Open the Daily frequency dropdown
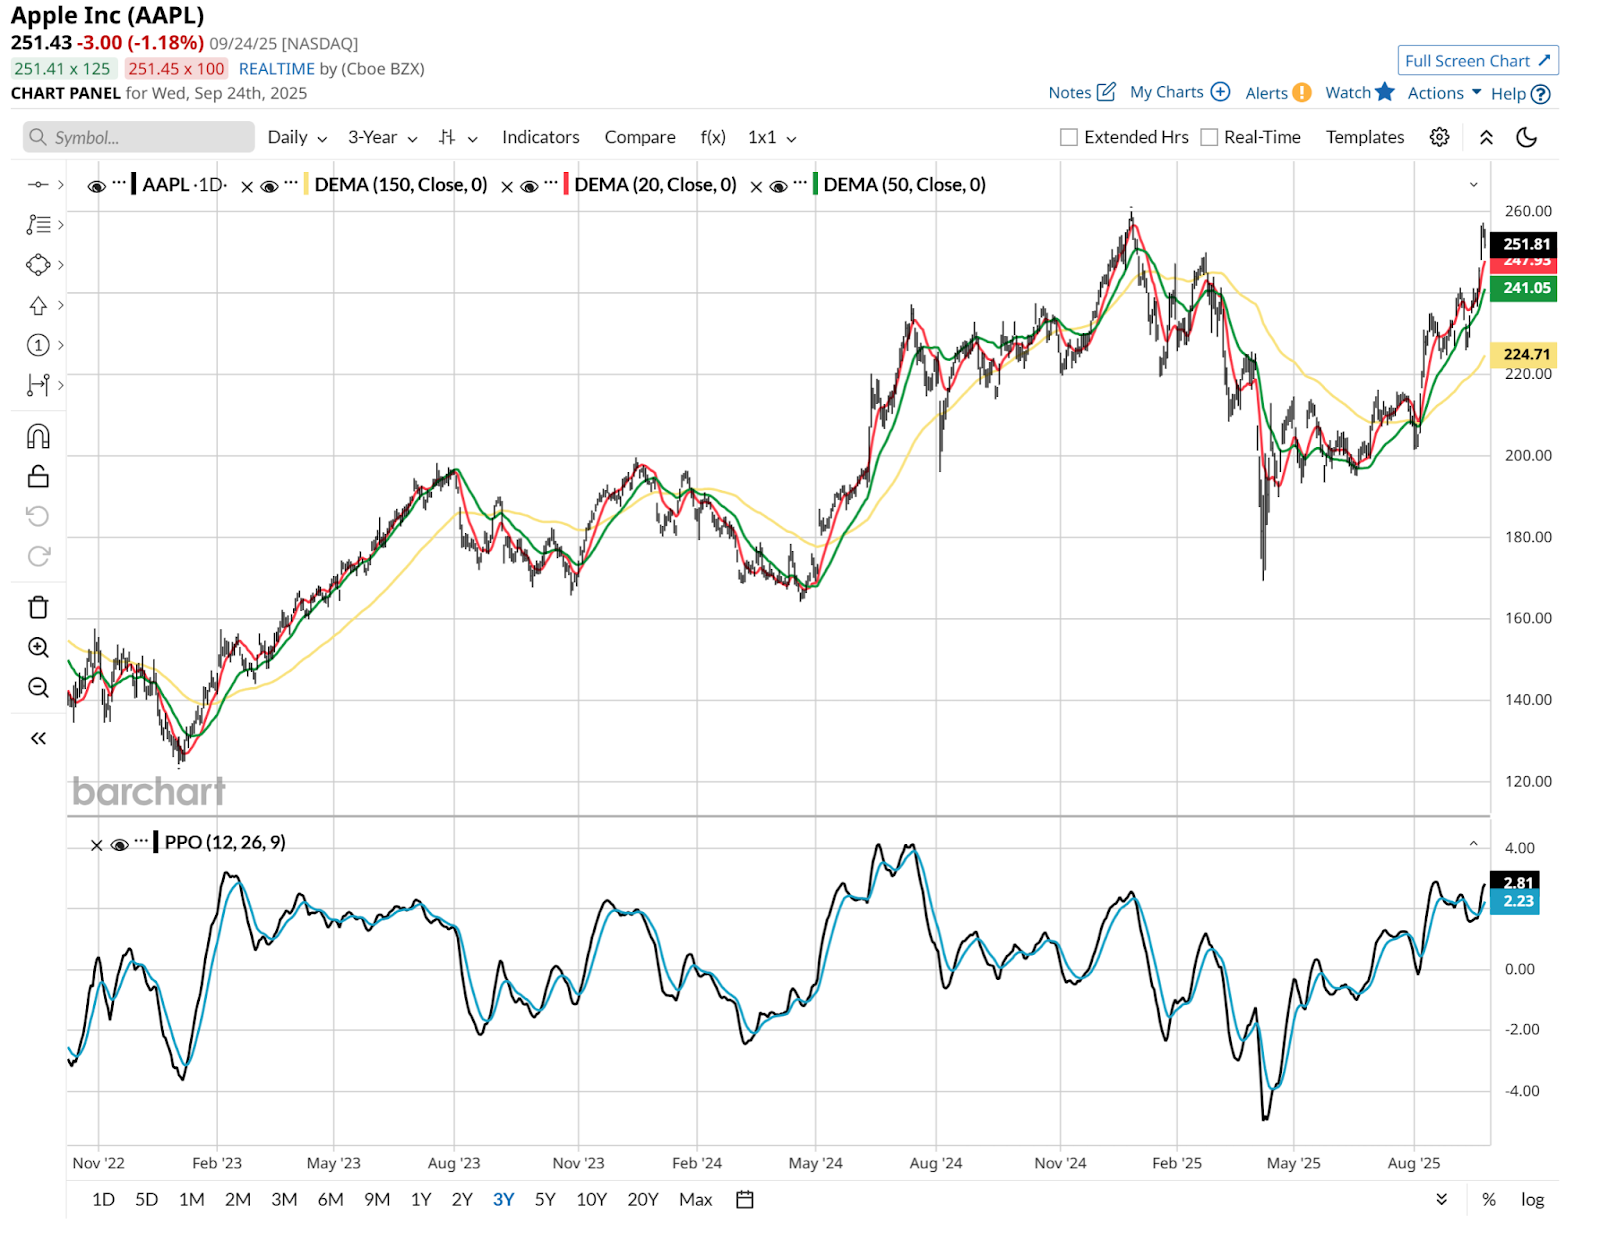Screen dimensions: 1600x1241 pos(297,137)
